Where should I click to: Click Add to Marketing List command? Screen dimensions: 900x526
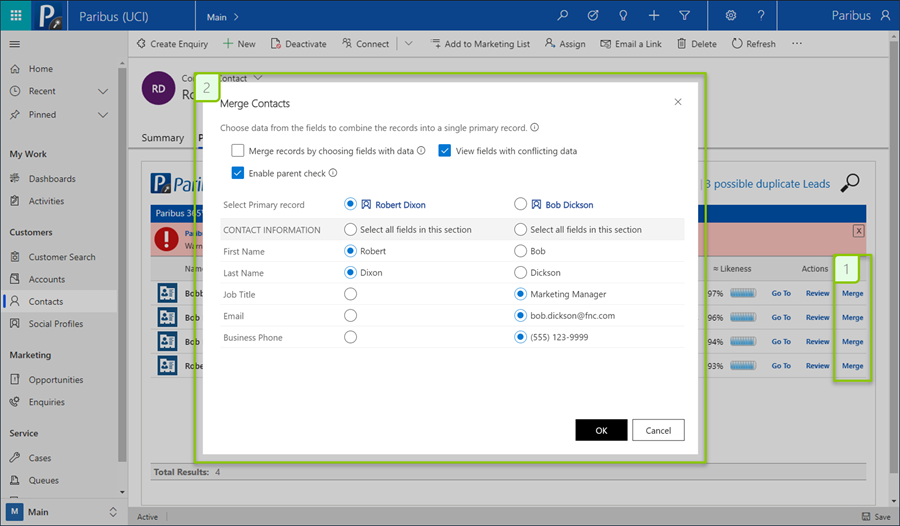480,44
